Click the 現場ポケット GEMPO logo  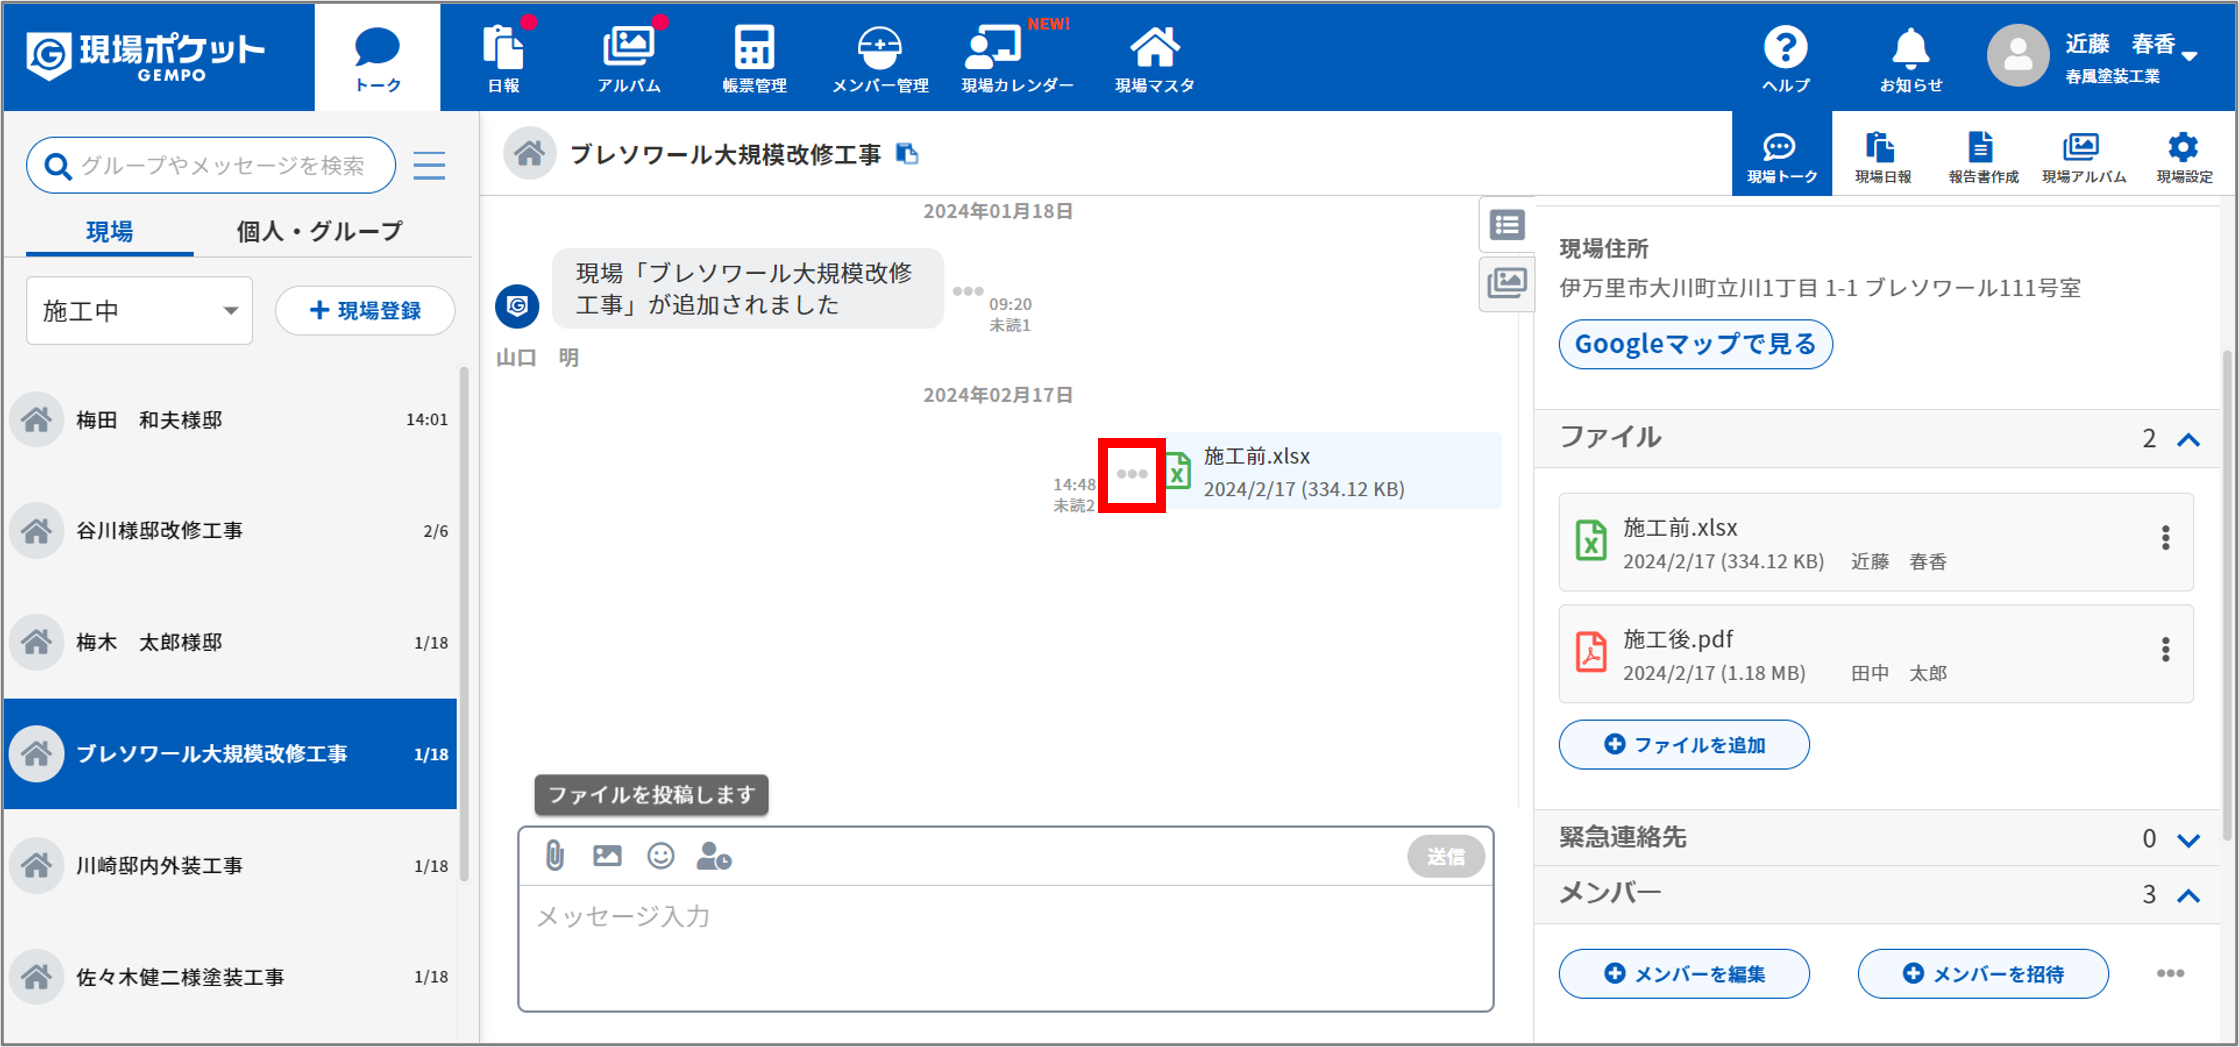click(x=145, y=56)
